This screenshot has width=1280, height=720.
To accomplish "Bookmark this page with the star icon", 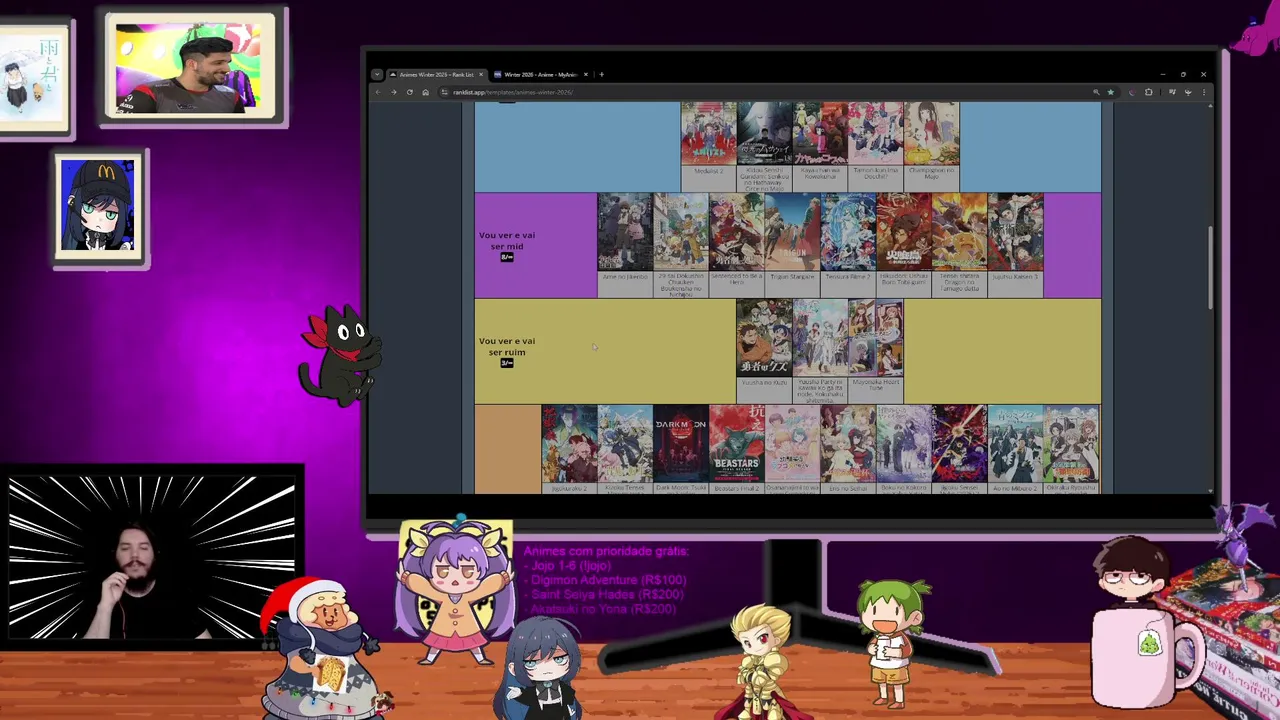I will [1110, 92].
